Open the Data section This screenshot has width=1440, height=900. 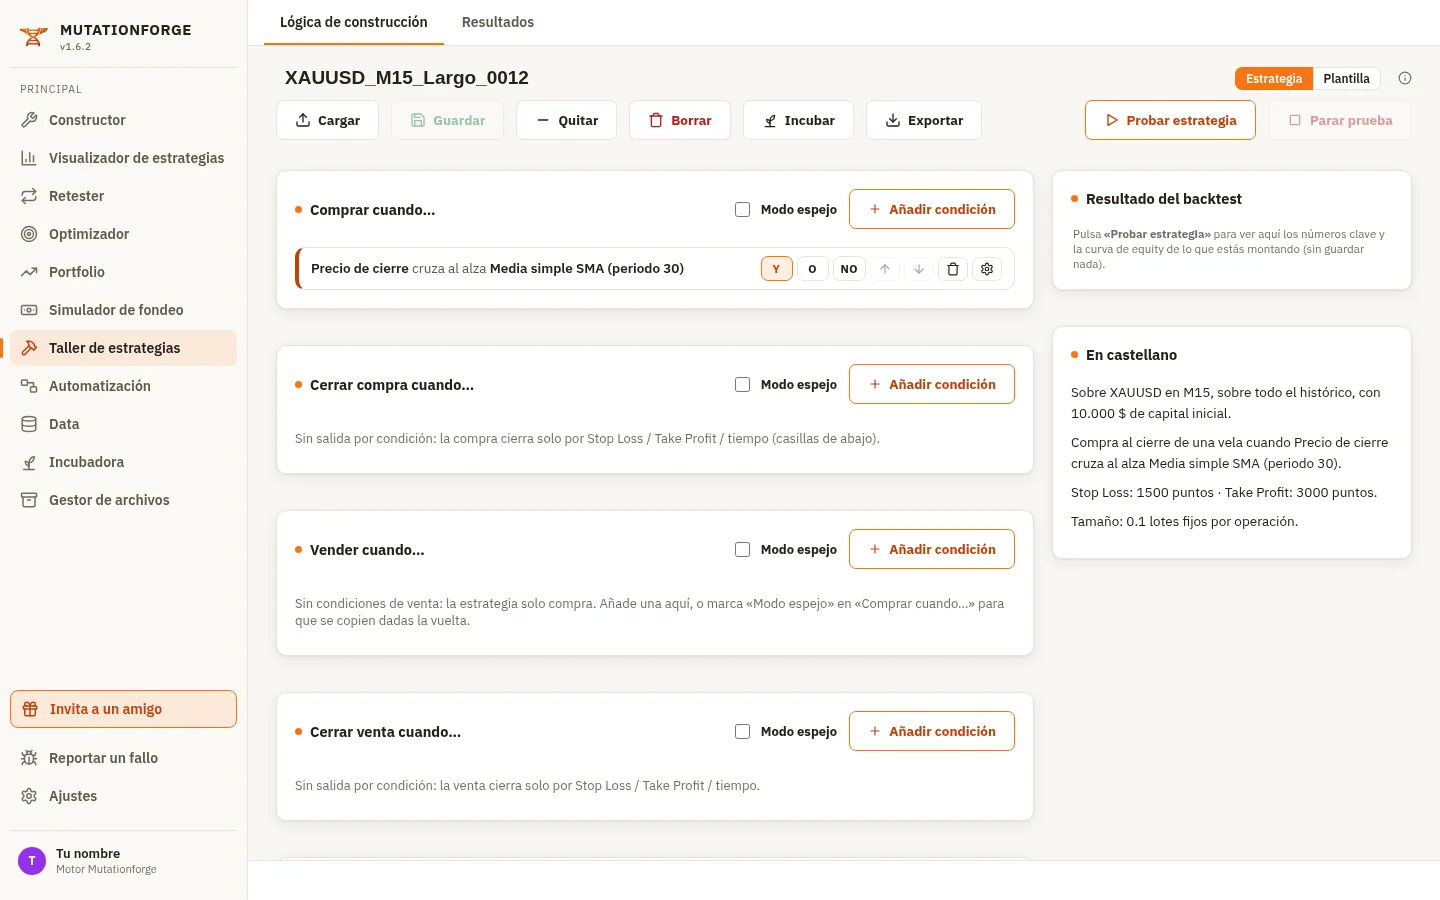coord(123,424)
